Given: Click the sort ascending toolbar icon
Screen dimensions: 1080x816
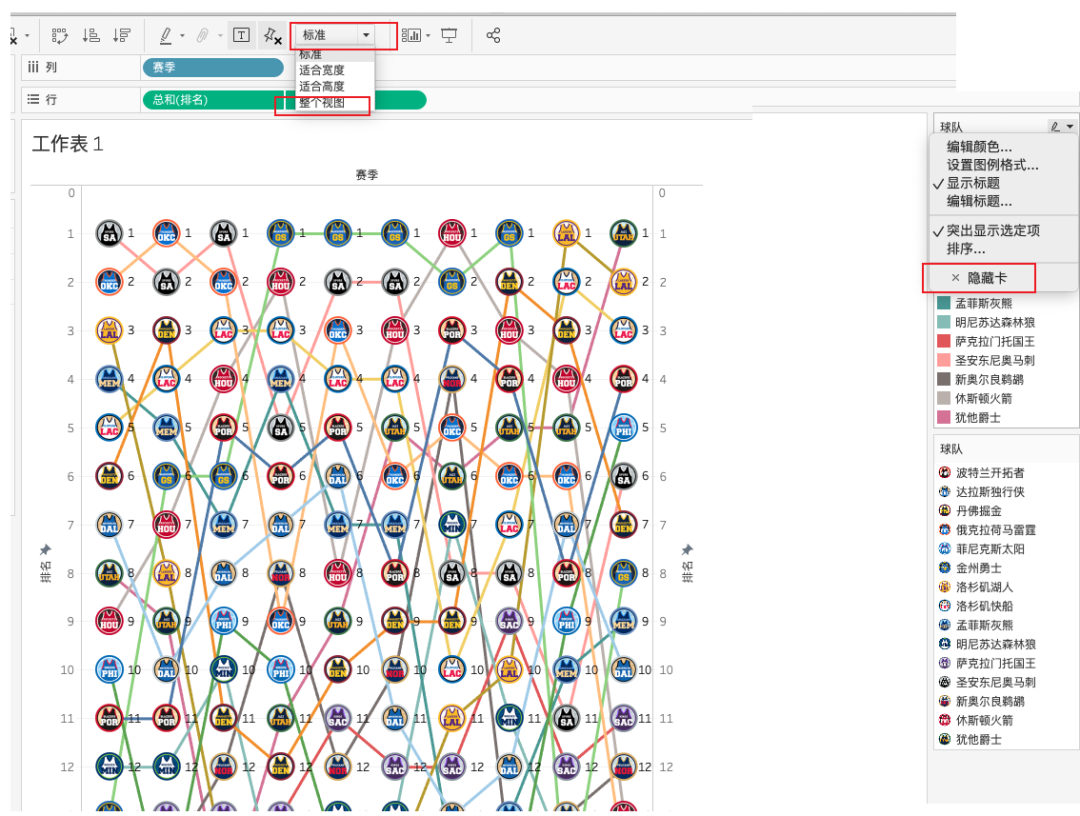Looking at the screenshot, I should (91, 35).
